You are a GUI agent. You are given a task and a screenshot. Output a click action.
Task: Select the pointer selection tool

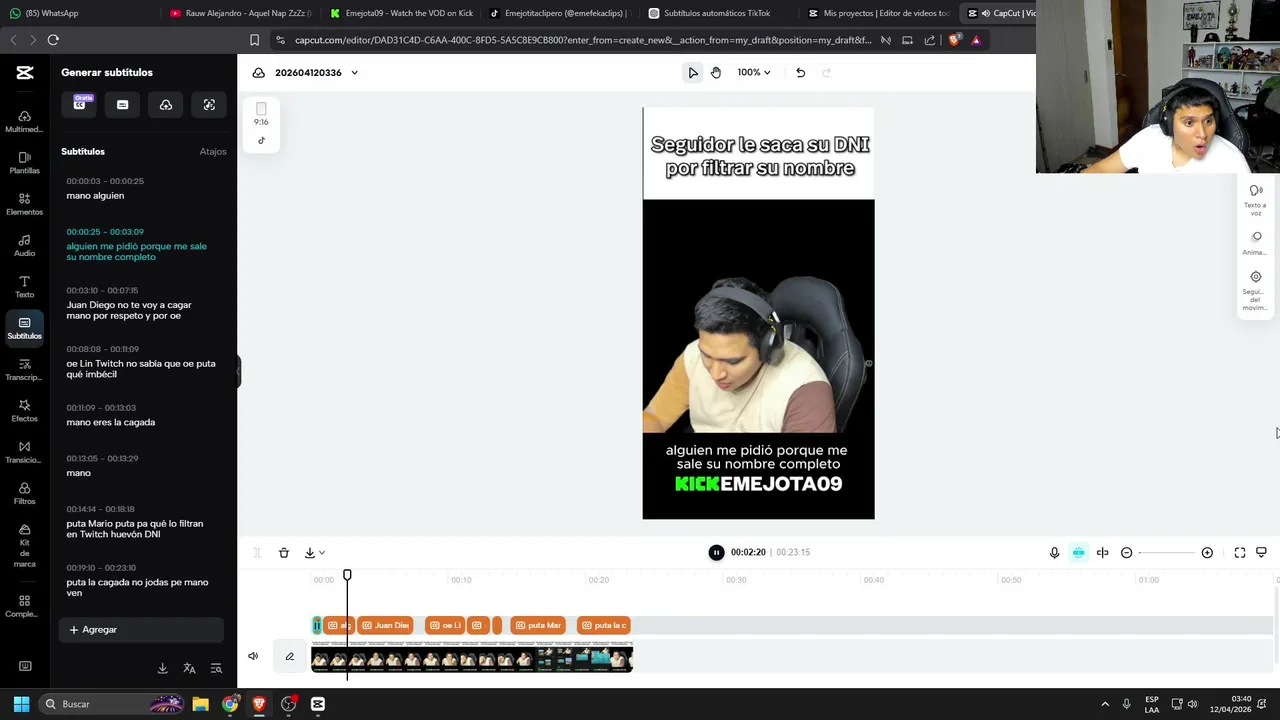(x=693, y=72)
